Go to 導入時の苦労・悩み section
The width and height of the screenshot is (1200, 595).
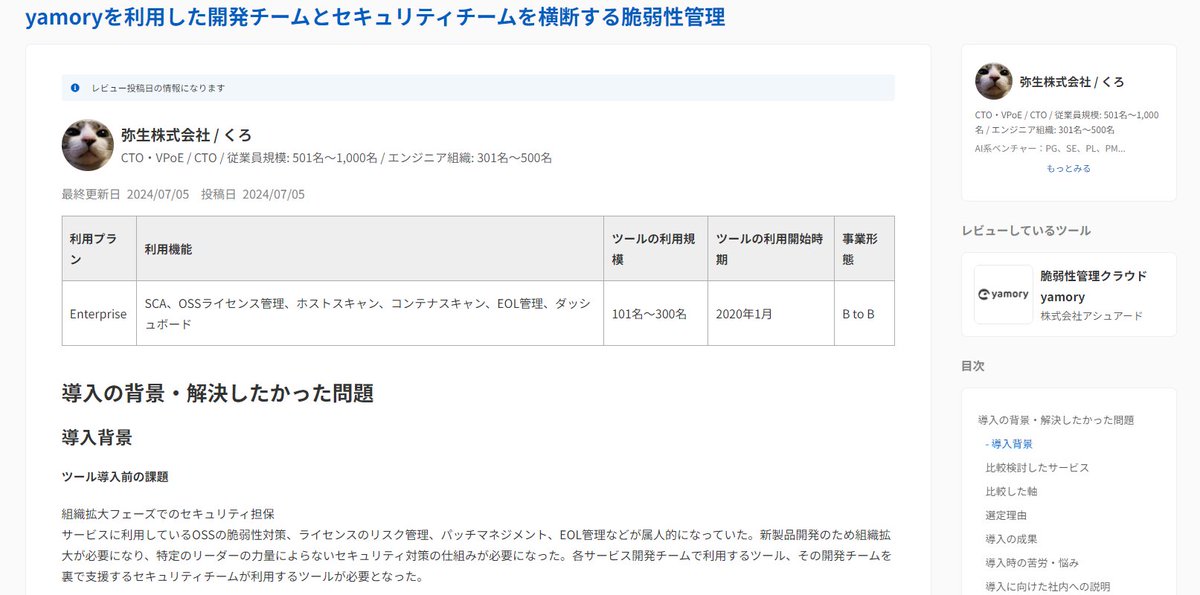(x=1032, y=563)
